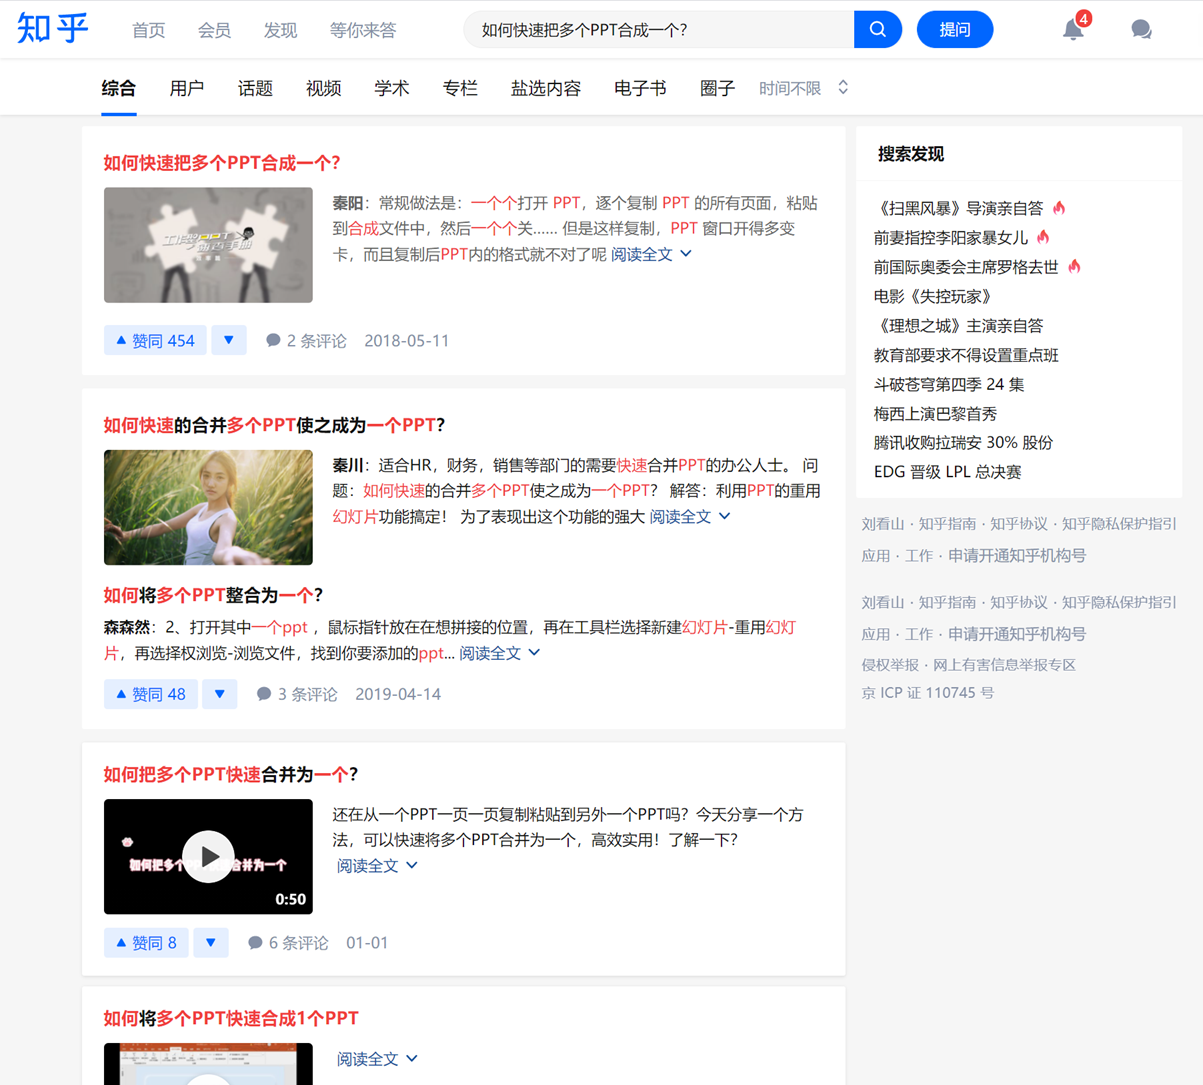The height and width of the screenshot is (1085, 1203).
Task: Expand 阅读全文 on 森森然's answer
Action: click(499, 654)
